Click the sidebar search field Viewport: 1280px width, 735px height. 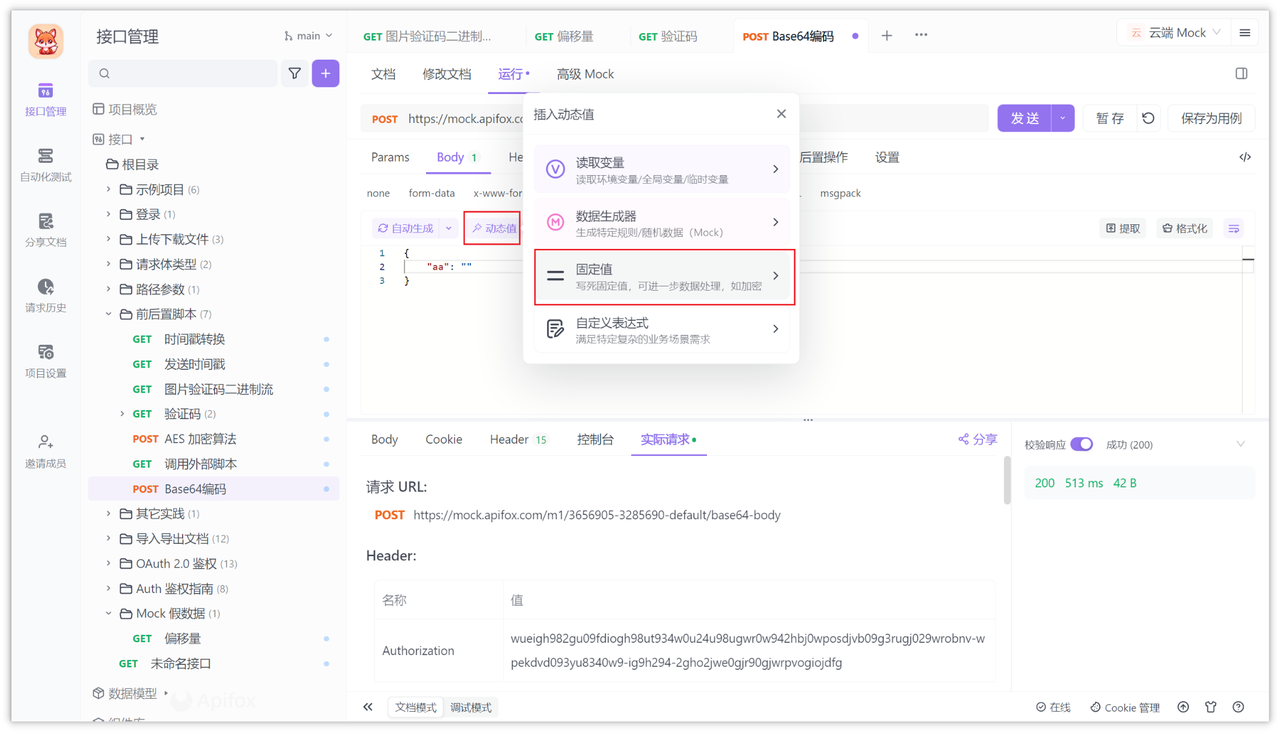pos(183,73)
